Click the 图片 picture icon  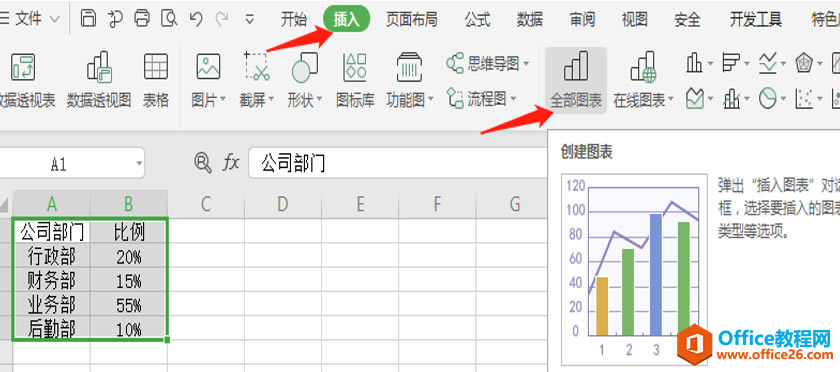coord(208,66)
